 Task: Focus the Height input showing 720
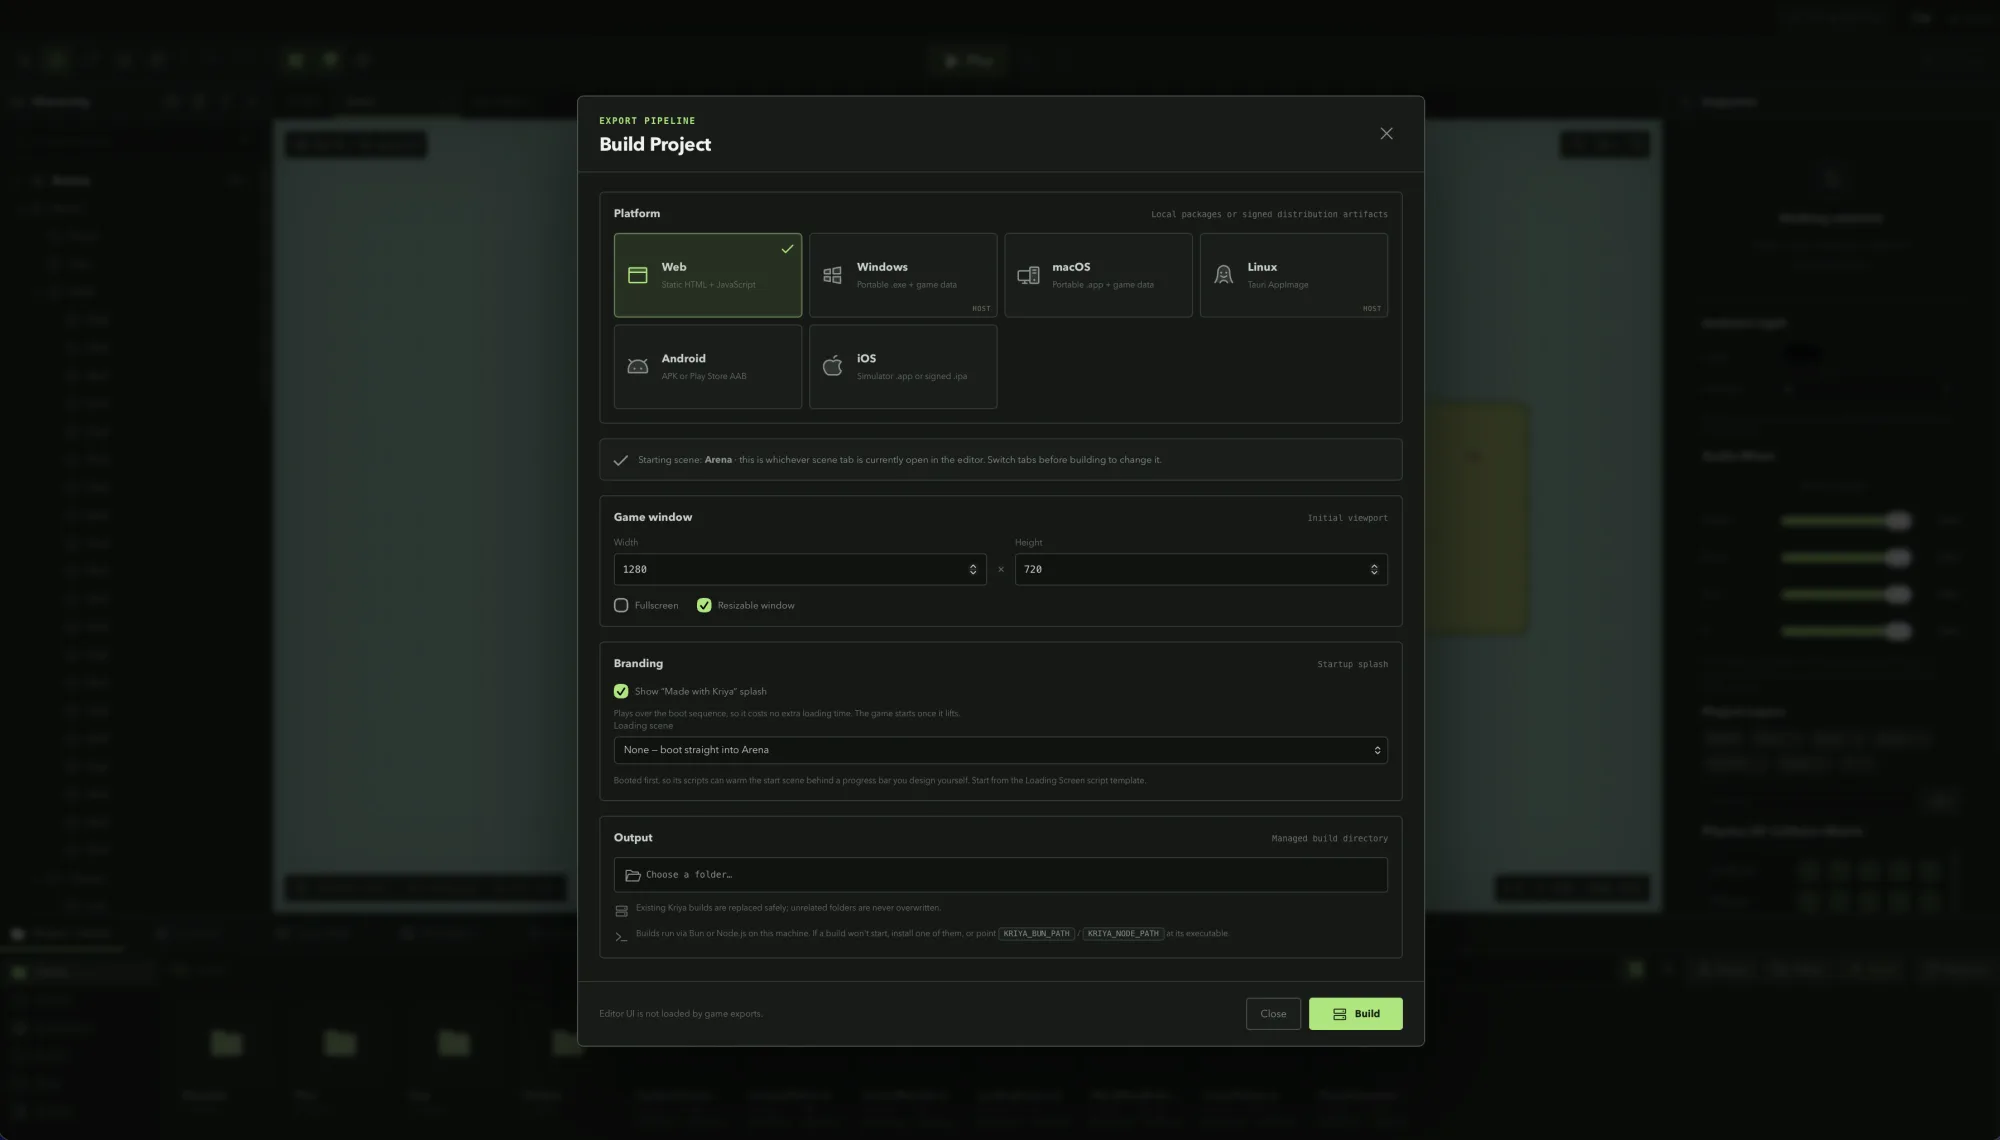tap(1201, 569)
